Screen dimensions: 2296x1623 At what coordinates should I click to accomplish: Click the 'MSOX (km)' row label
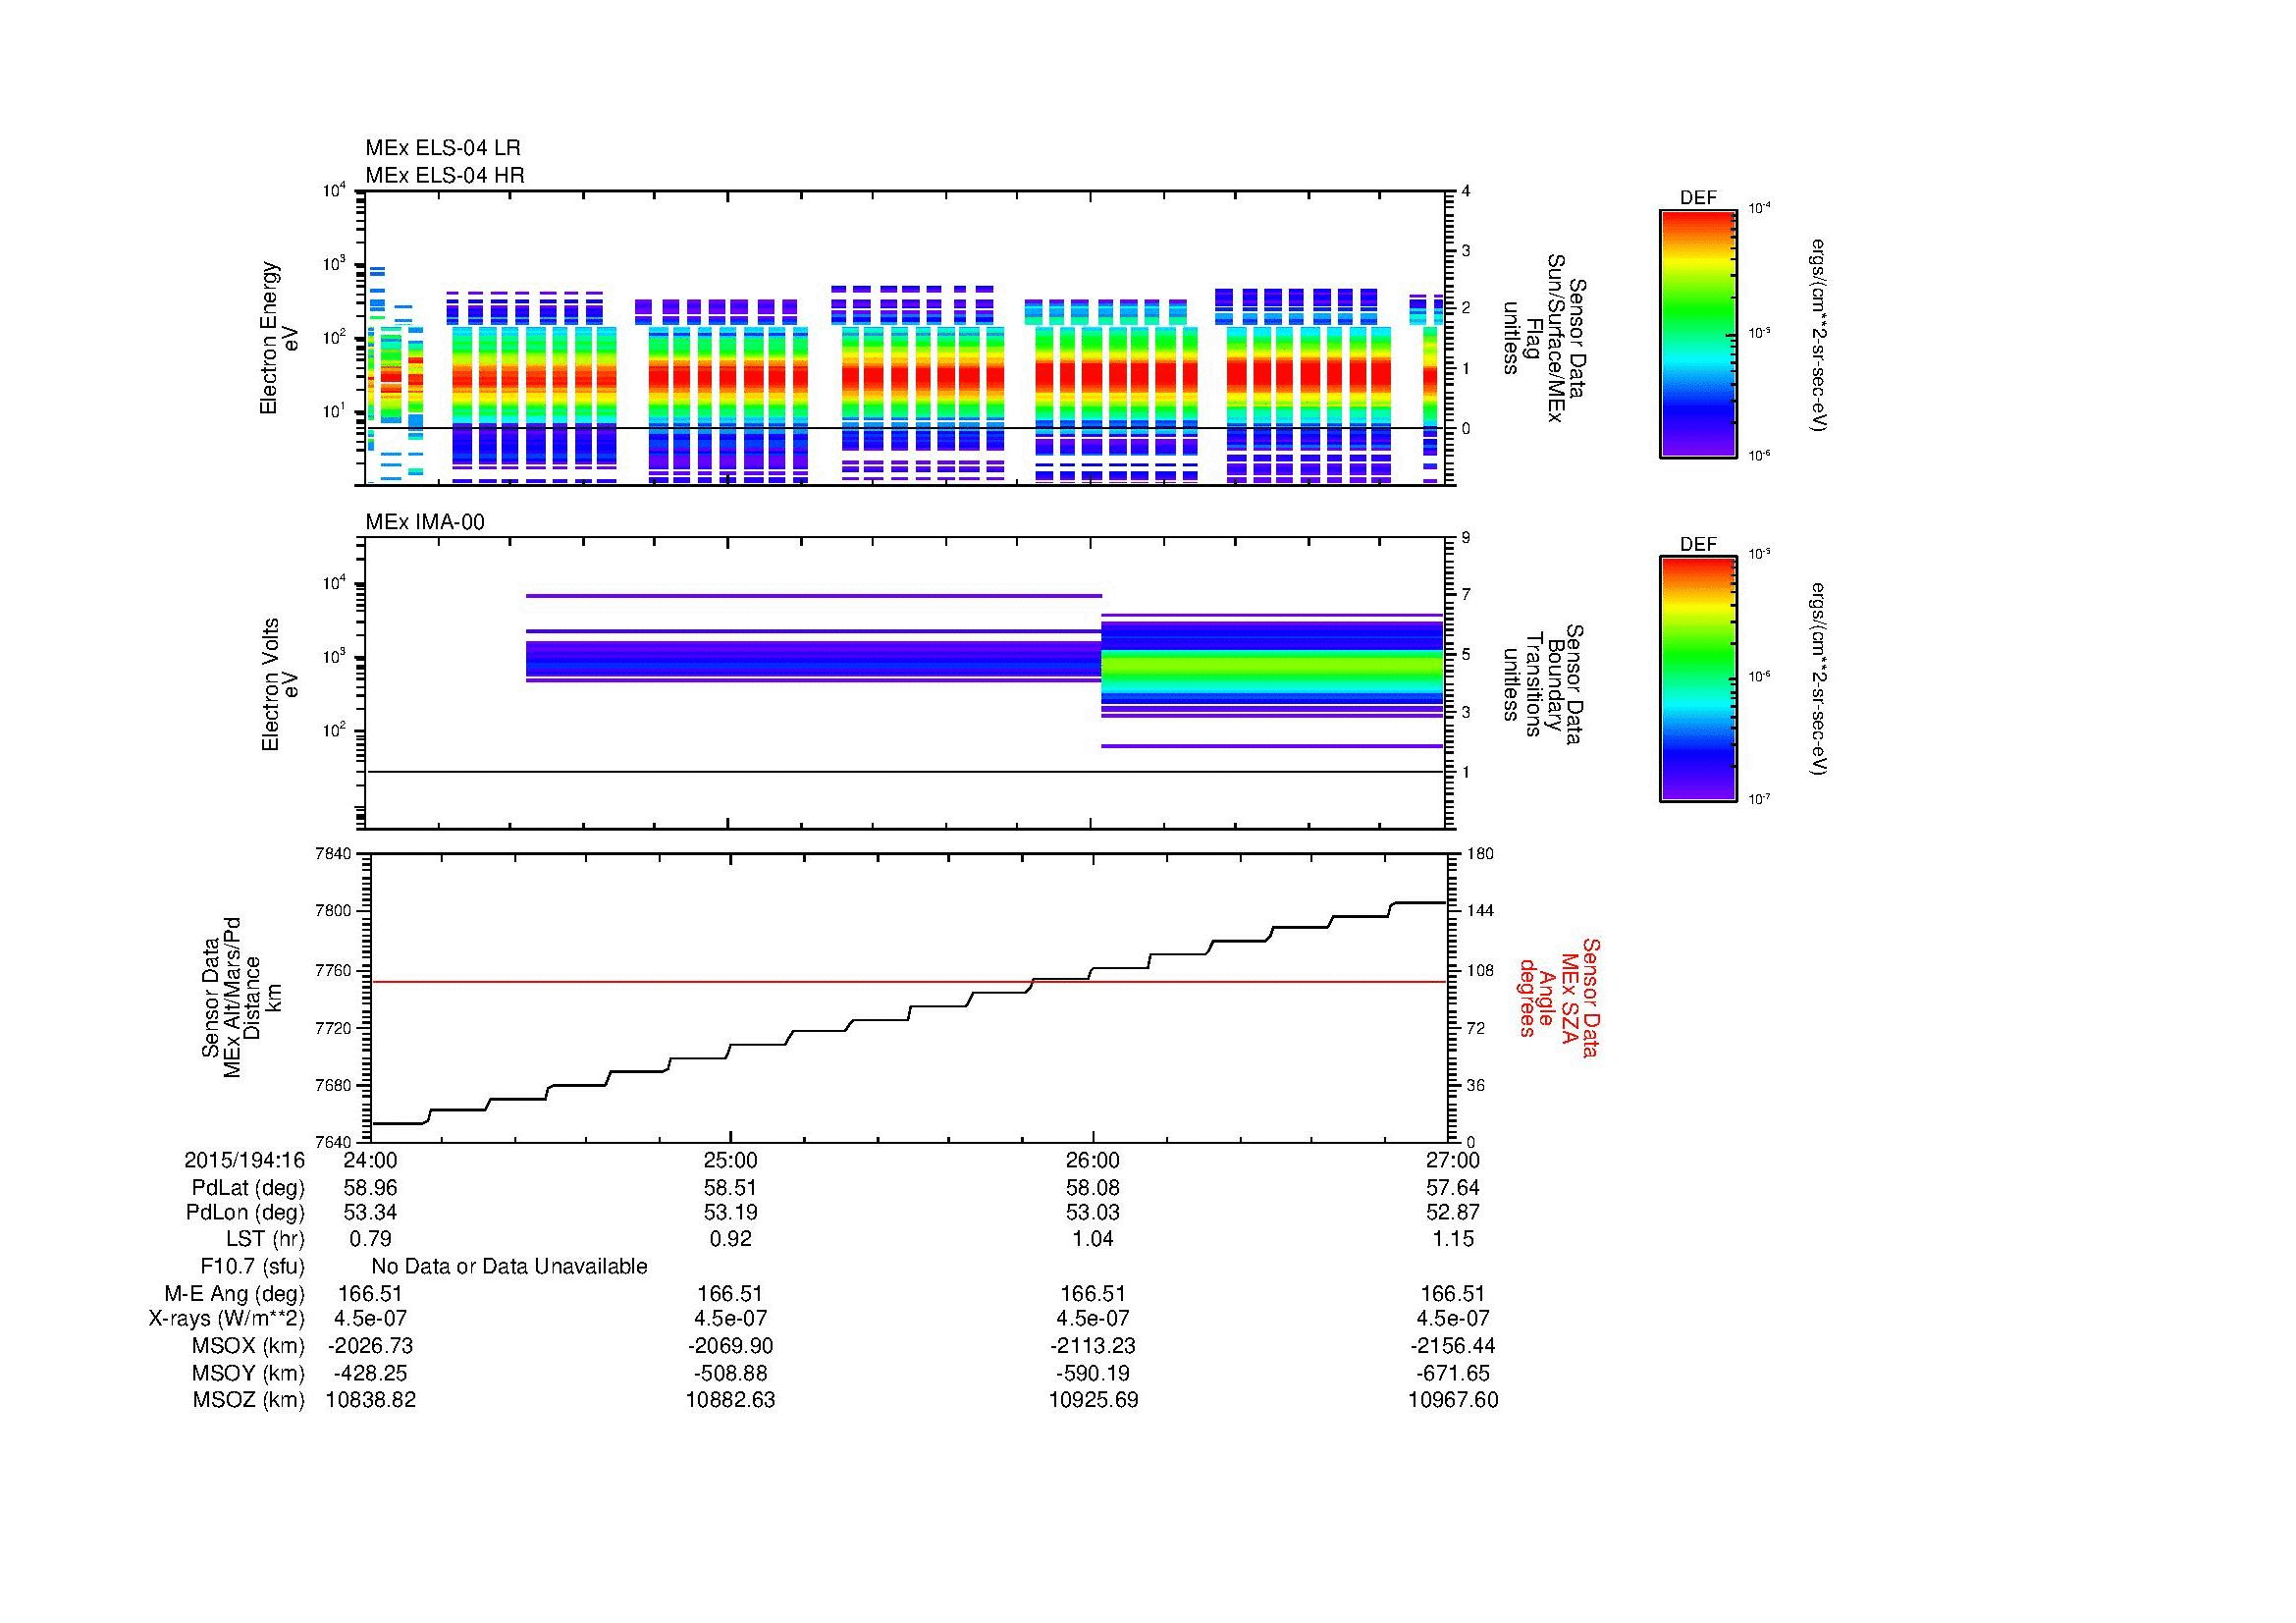coord(248,1346)
